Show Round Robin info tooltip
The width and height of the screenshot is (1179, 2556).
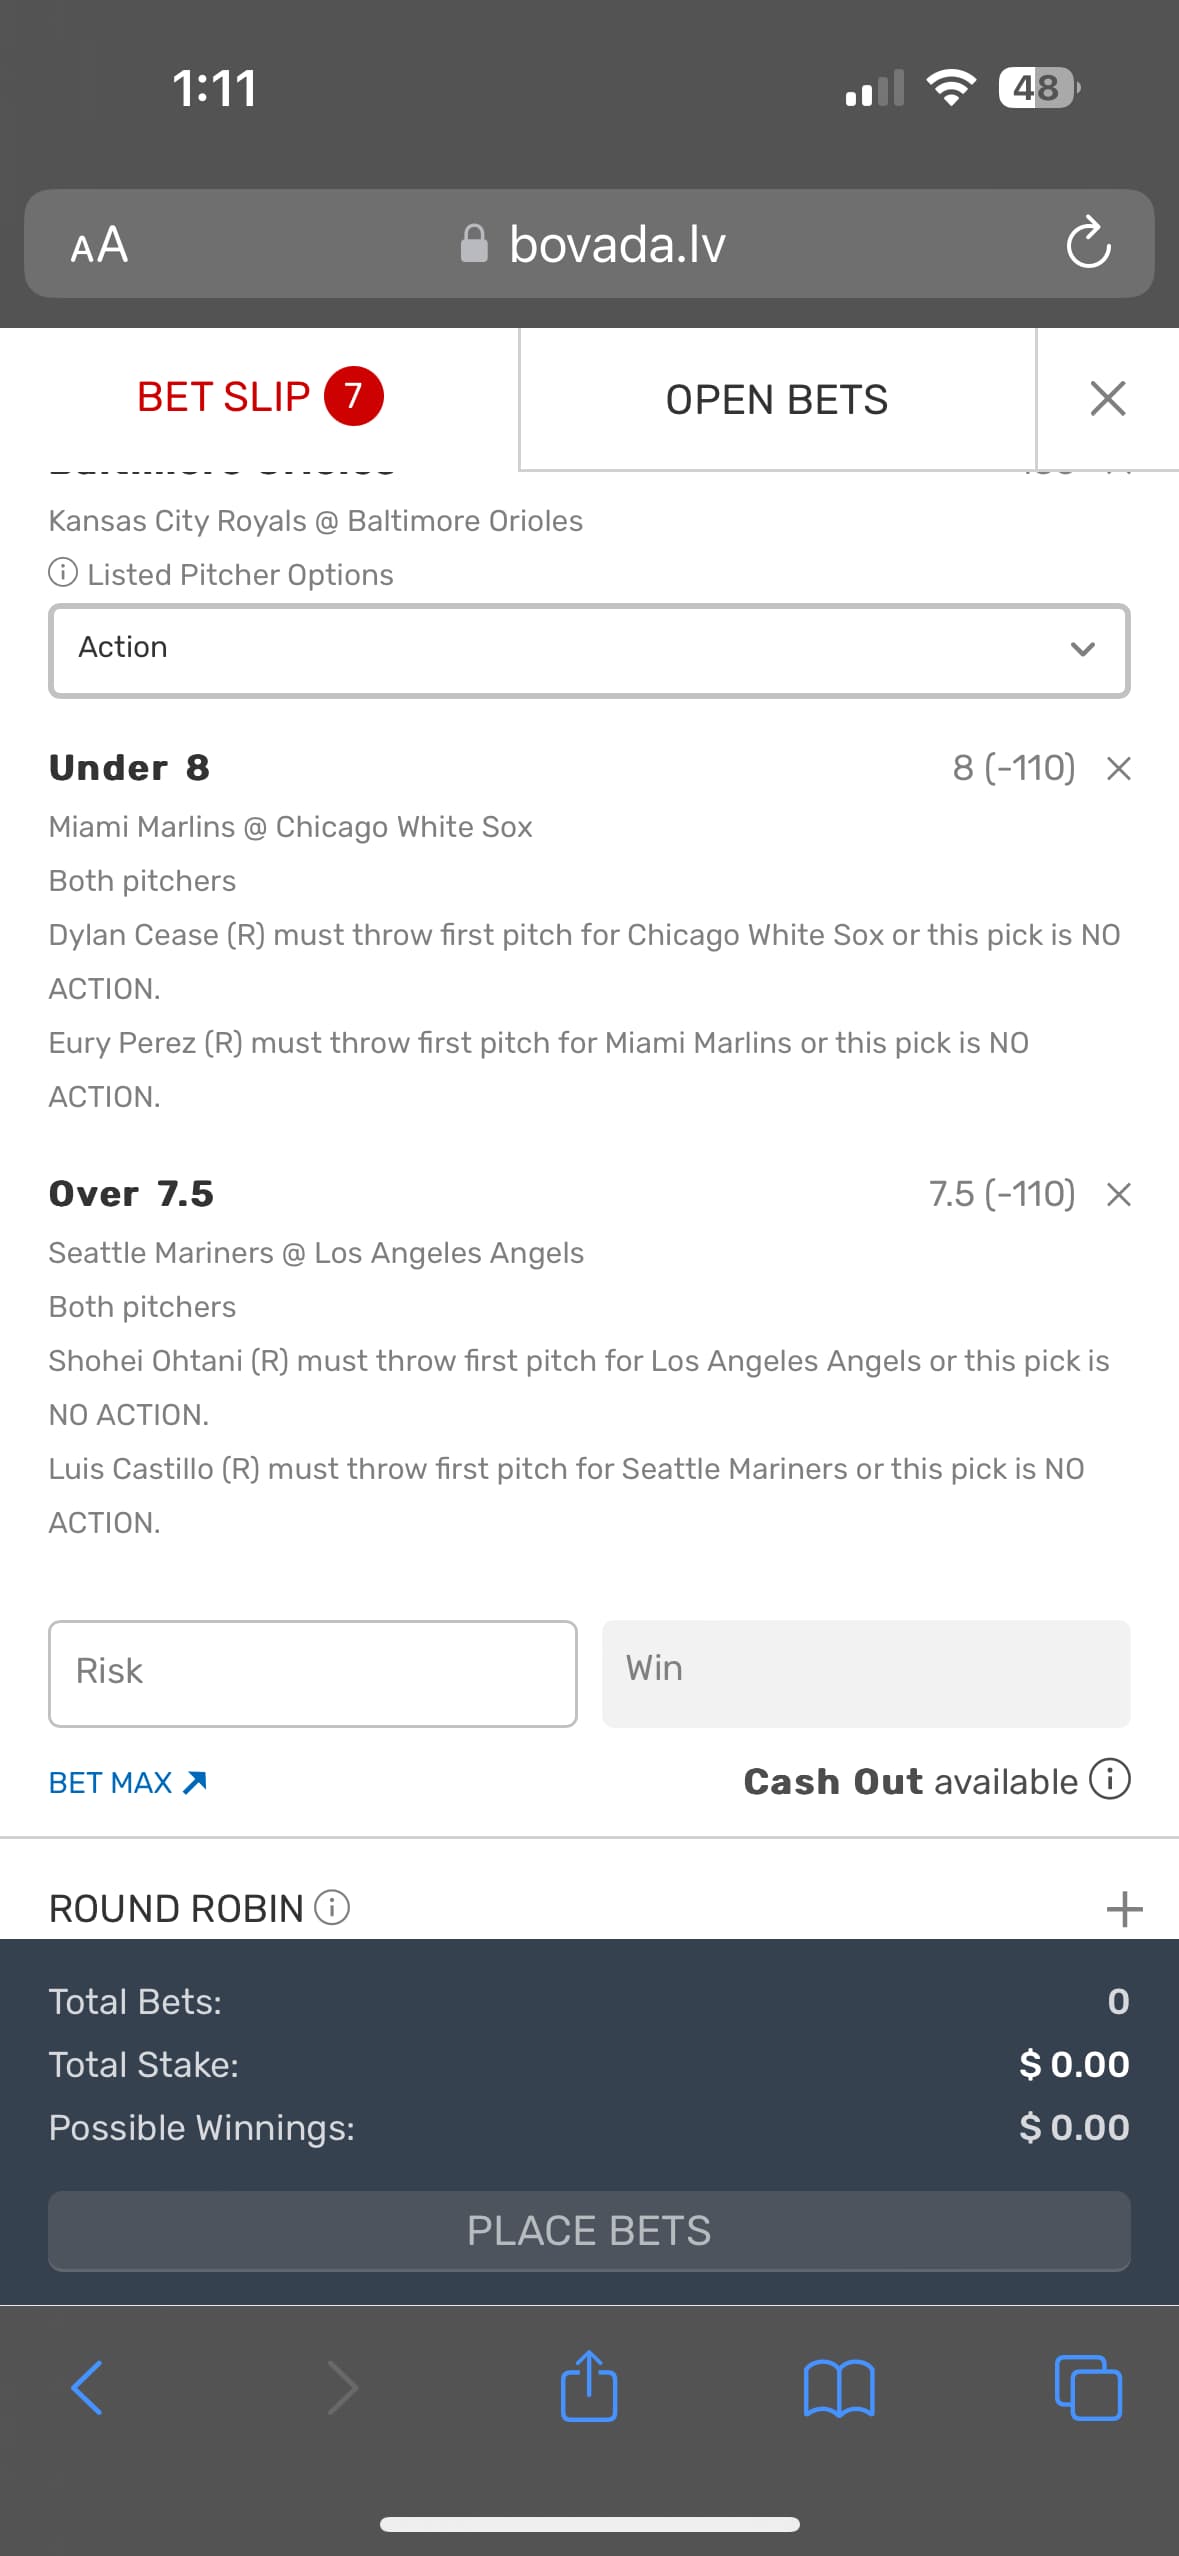pyautogui.click(x=332, y=1907)
